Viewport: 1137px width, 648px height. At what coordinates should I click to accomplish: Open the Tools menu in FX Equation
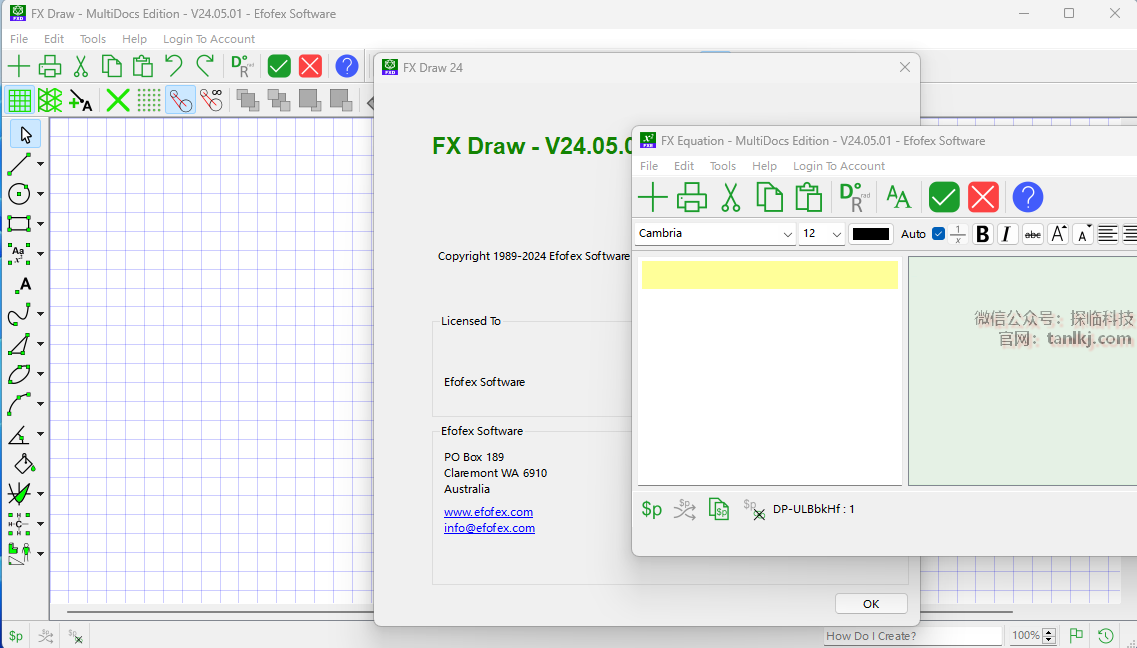722,166
